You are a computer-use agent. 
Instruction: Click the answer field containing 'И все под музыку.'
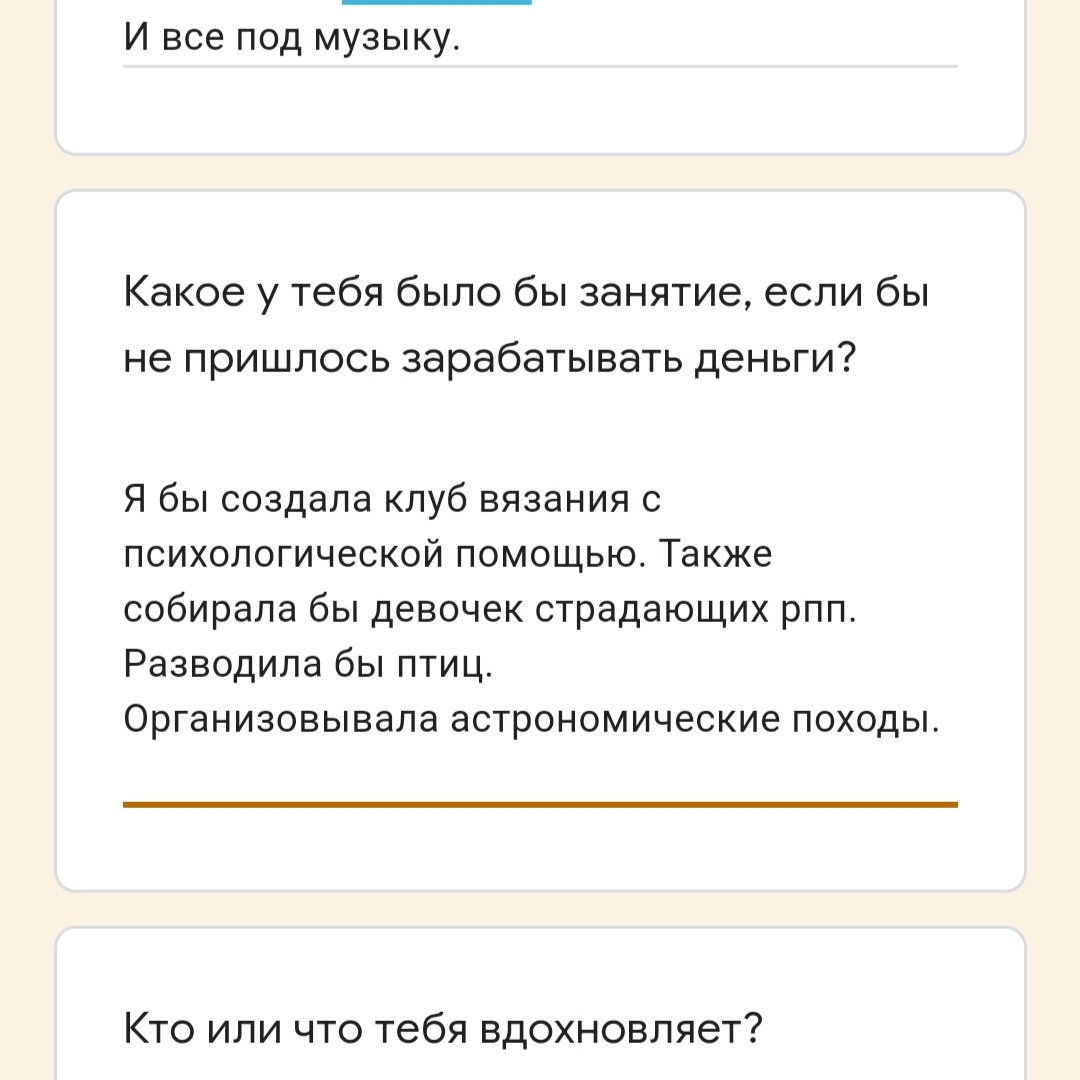pos(540,38)
